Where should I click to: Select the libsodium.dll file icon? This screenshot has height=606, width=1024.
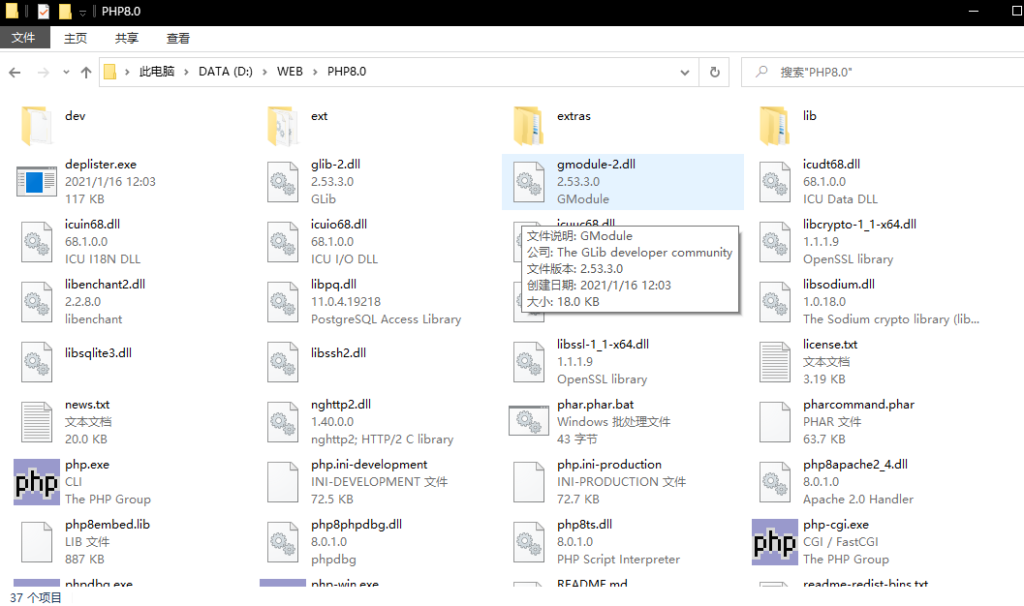[775, 302]
